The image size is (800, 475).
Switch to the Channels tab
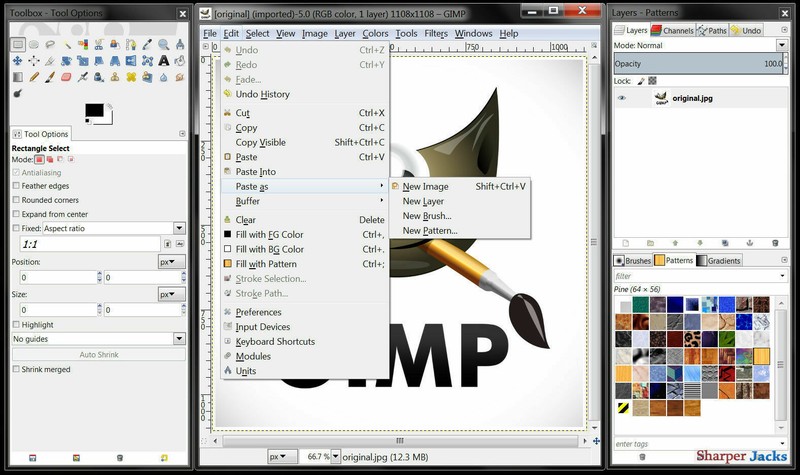(673, 31)
